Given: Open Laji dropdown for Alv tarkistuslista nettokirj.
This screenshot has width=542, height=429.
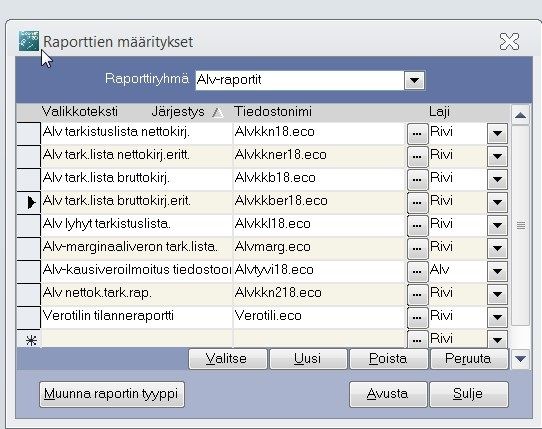Looking at the screenshot, I should pyautogui.click(x=497, y=133).
